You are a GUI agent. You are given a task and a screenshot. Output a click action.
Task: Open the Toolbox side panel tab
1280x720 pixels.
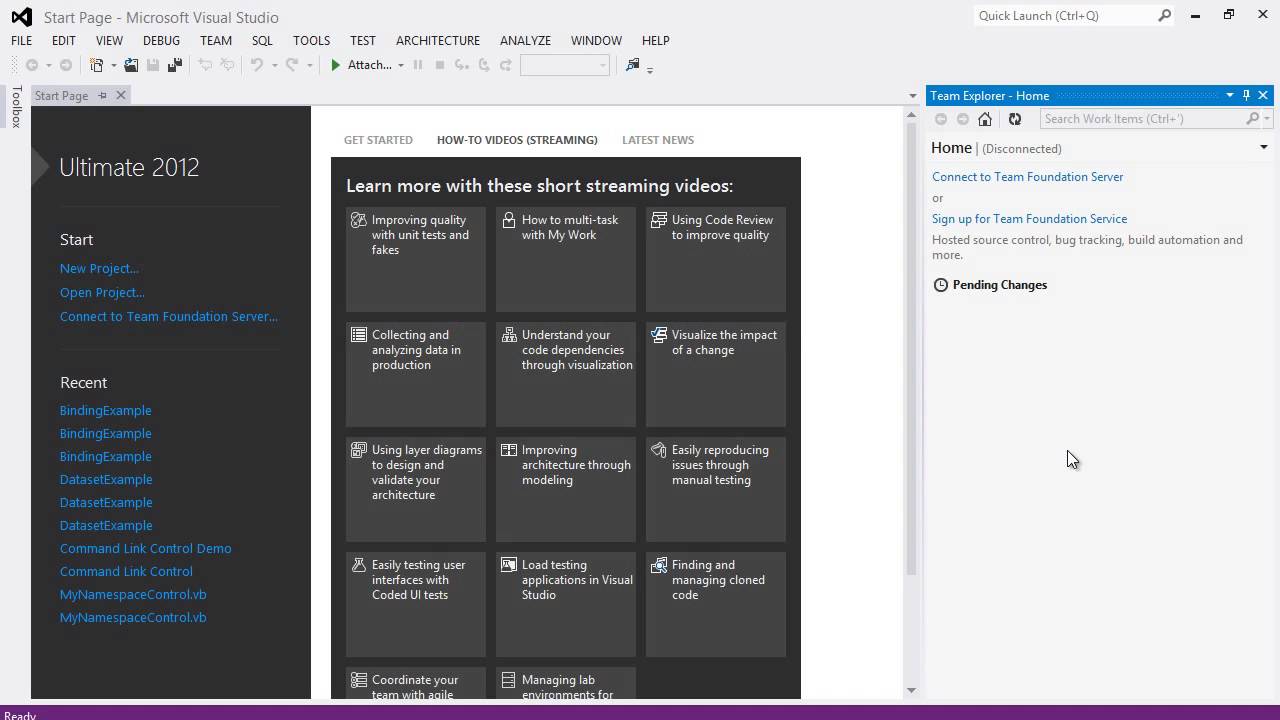[x=16, y=107]
